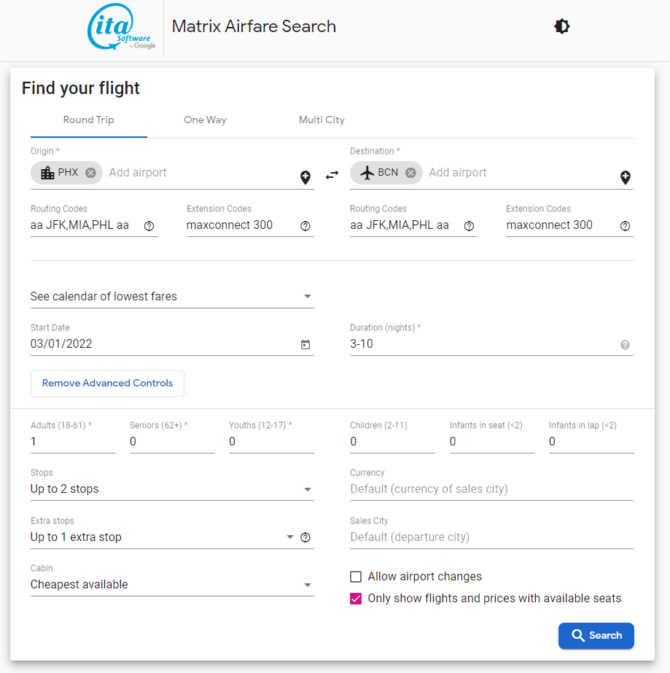Toggle the dark theme brightness icon

(x=561, y=27)
